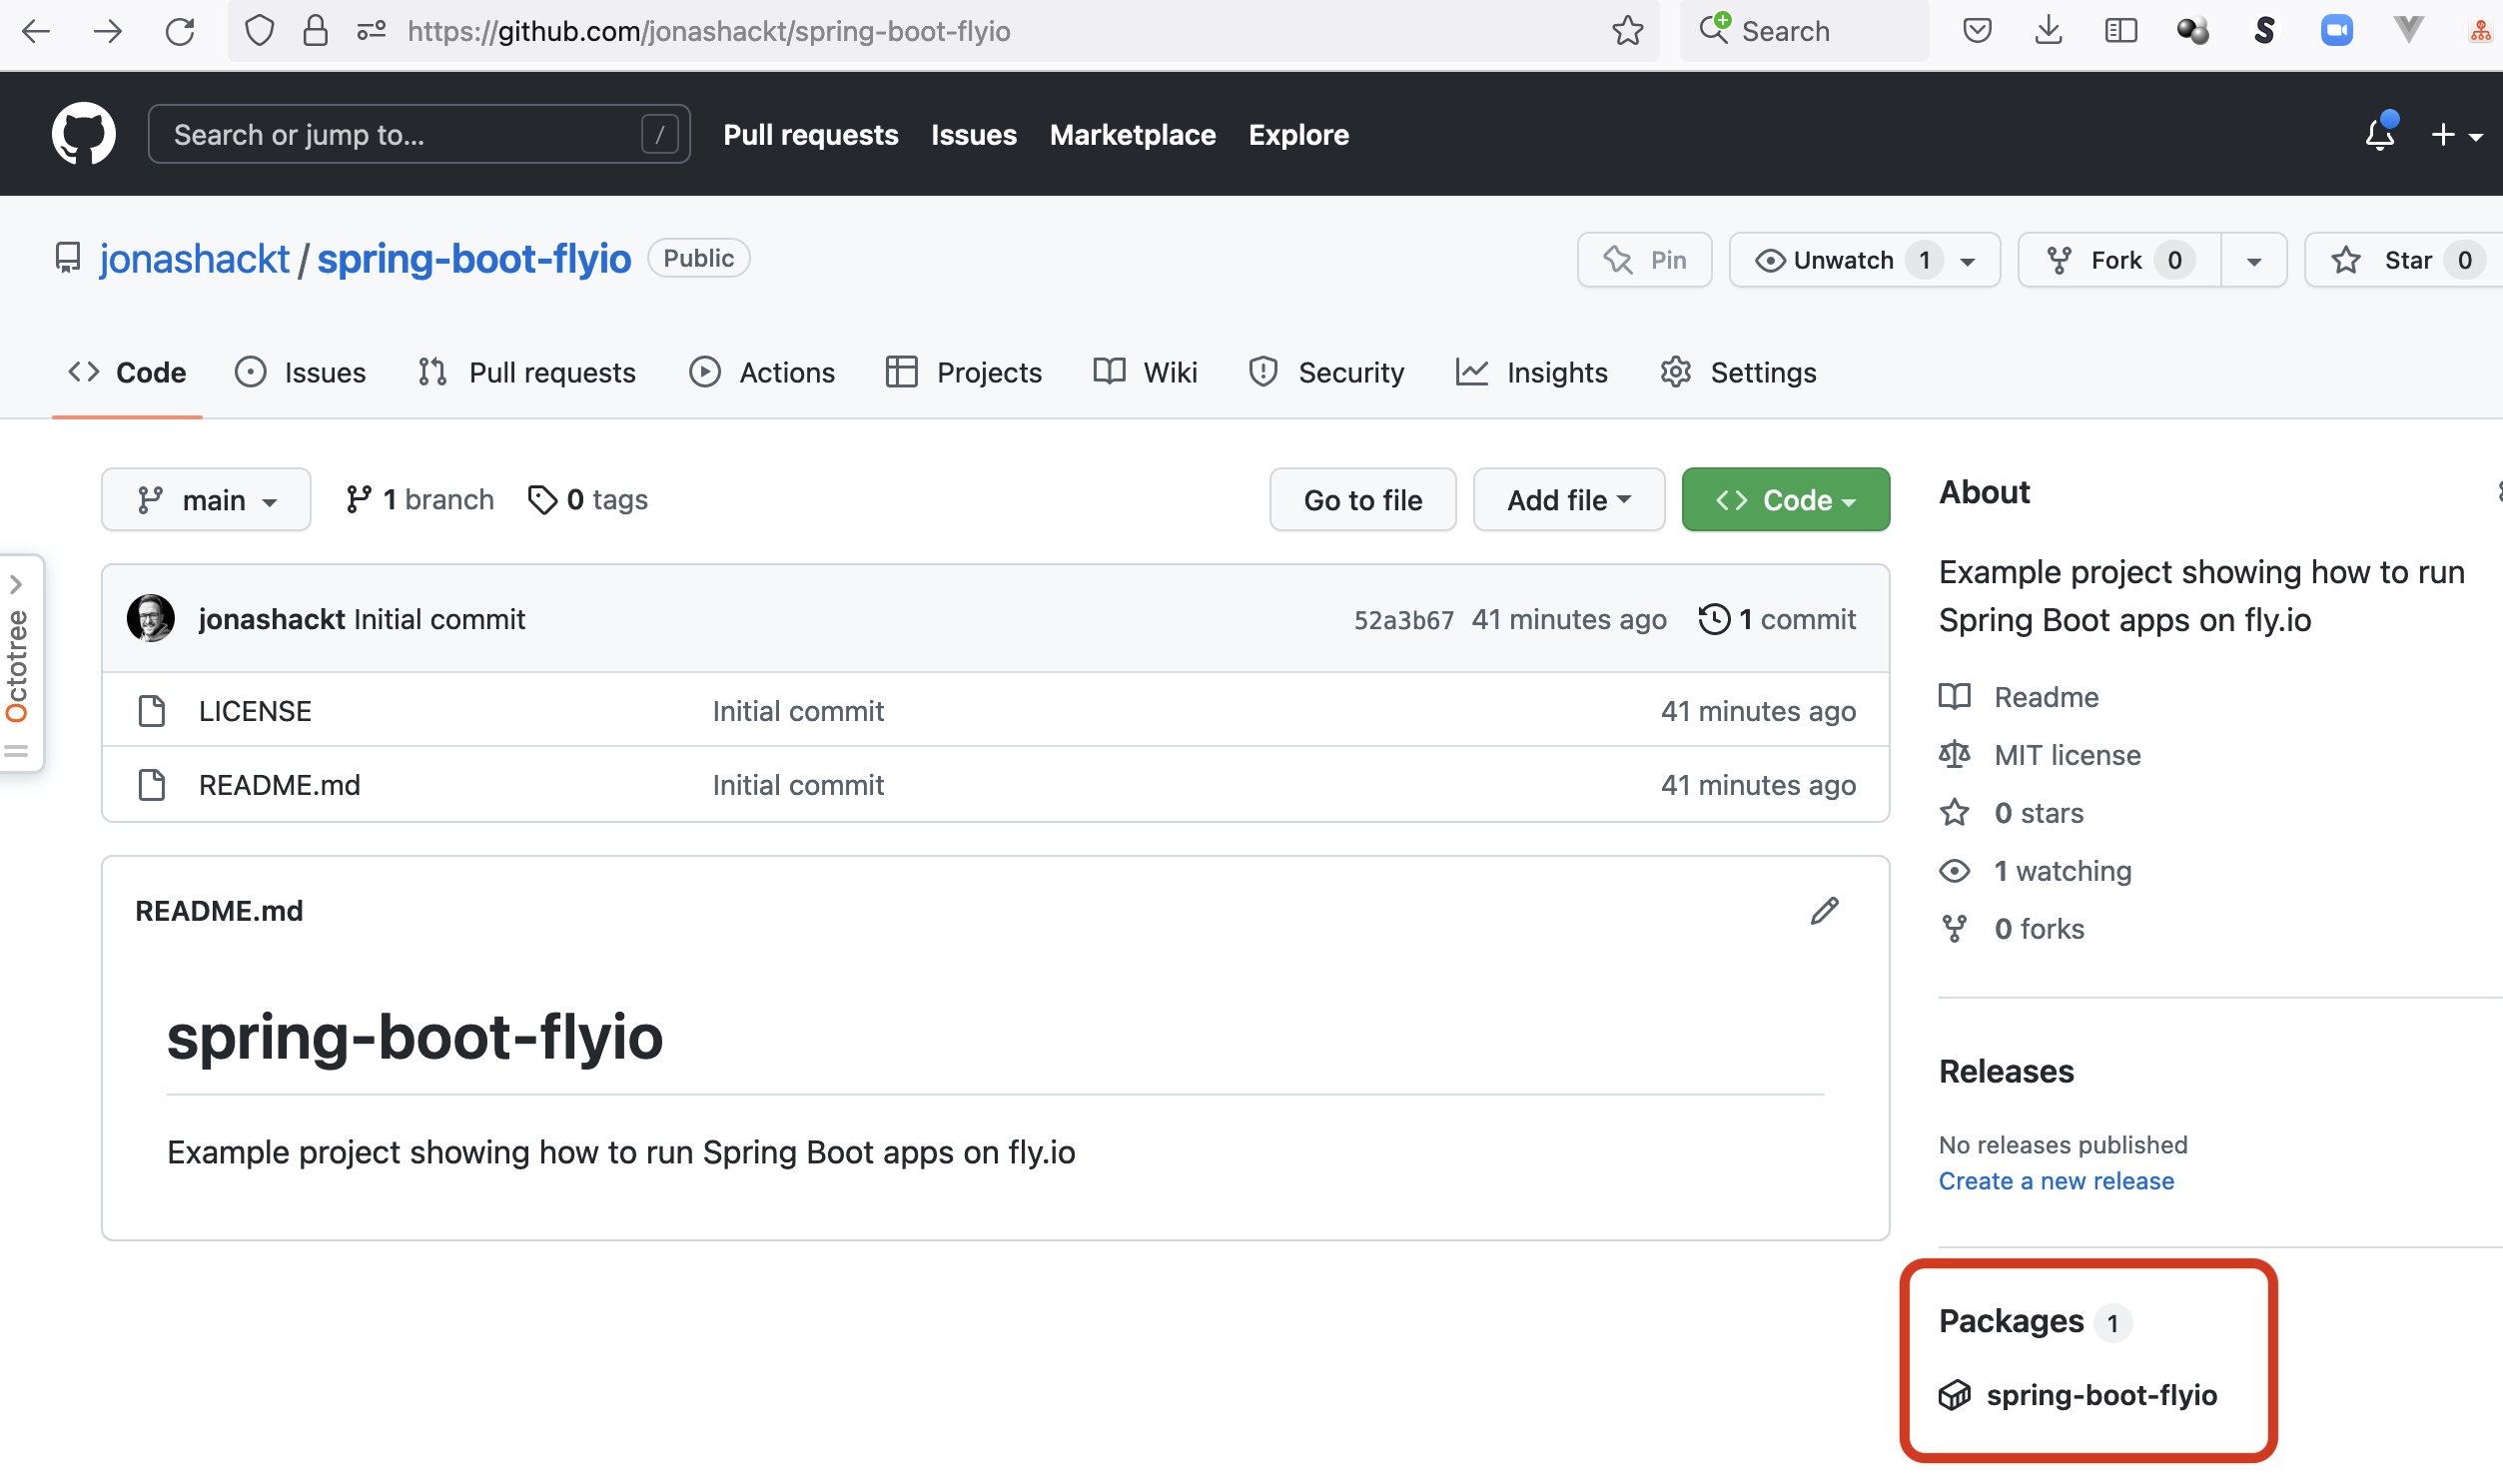2503x1484 pixels.
Task: Click the LICENSE file document icon
Action: click(x=152, y=710)
